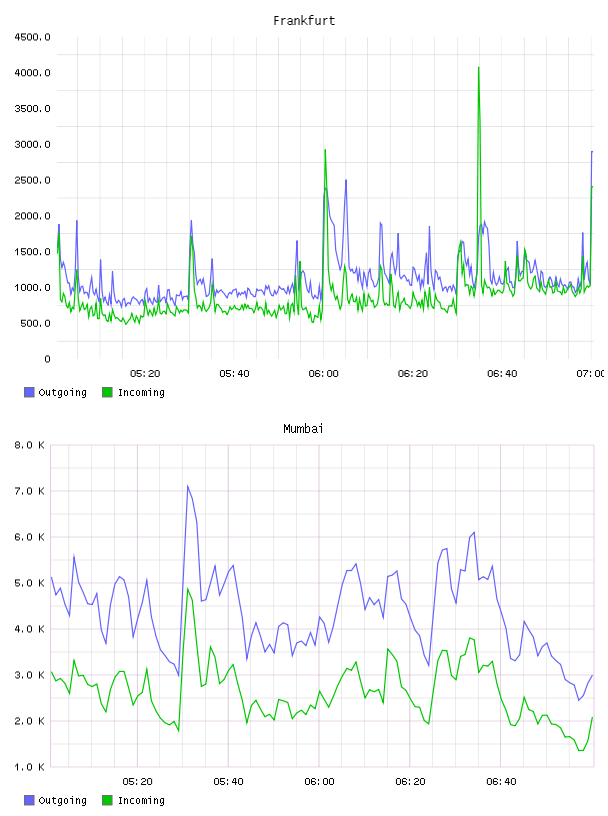Image resolution: width=608 pixels, height=816 pixels.
Task: Click the 4500.0 y-axis label in Frankfurt
Action: point(32,37)
